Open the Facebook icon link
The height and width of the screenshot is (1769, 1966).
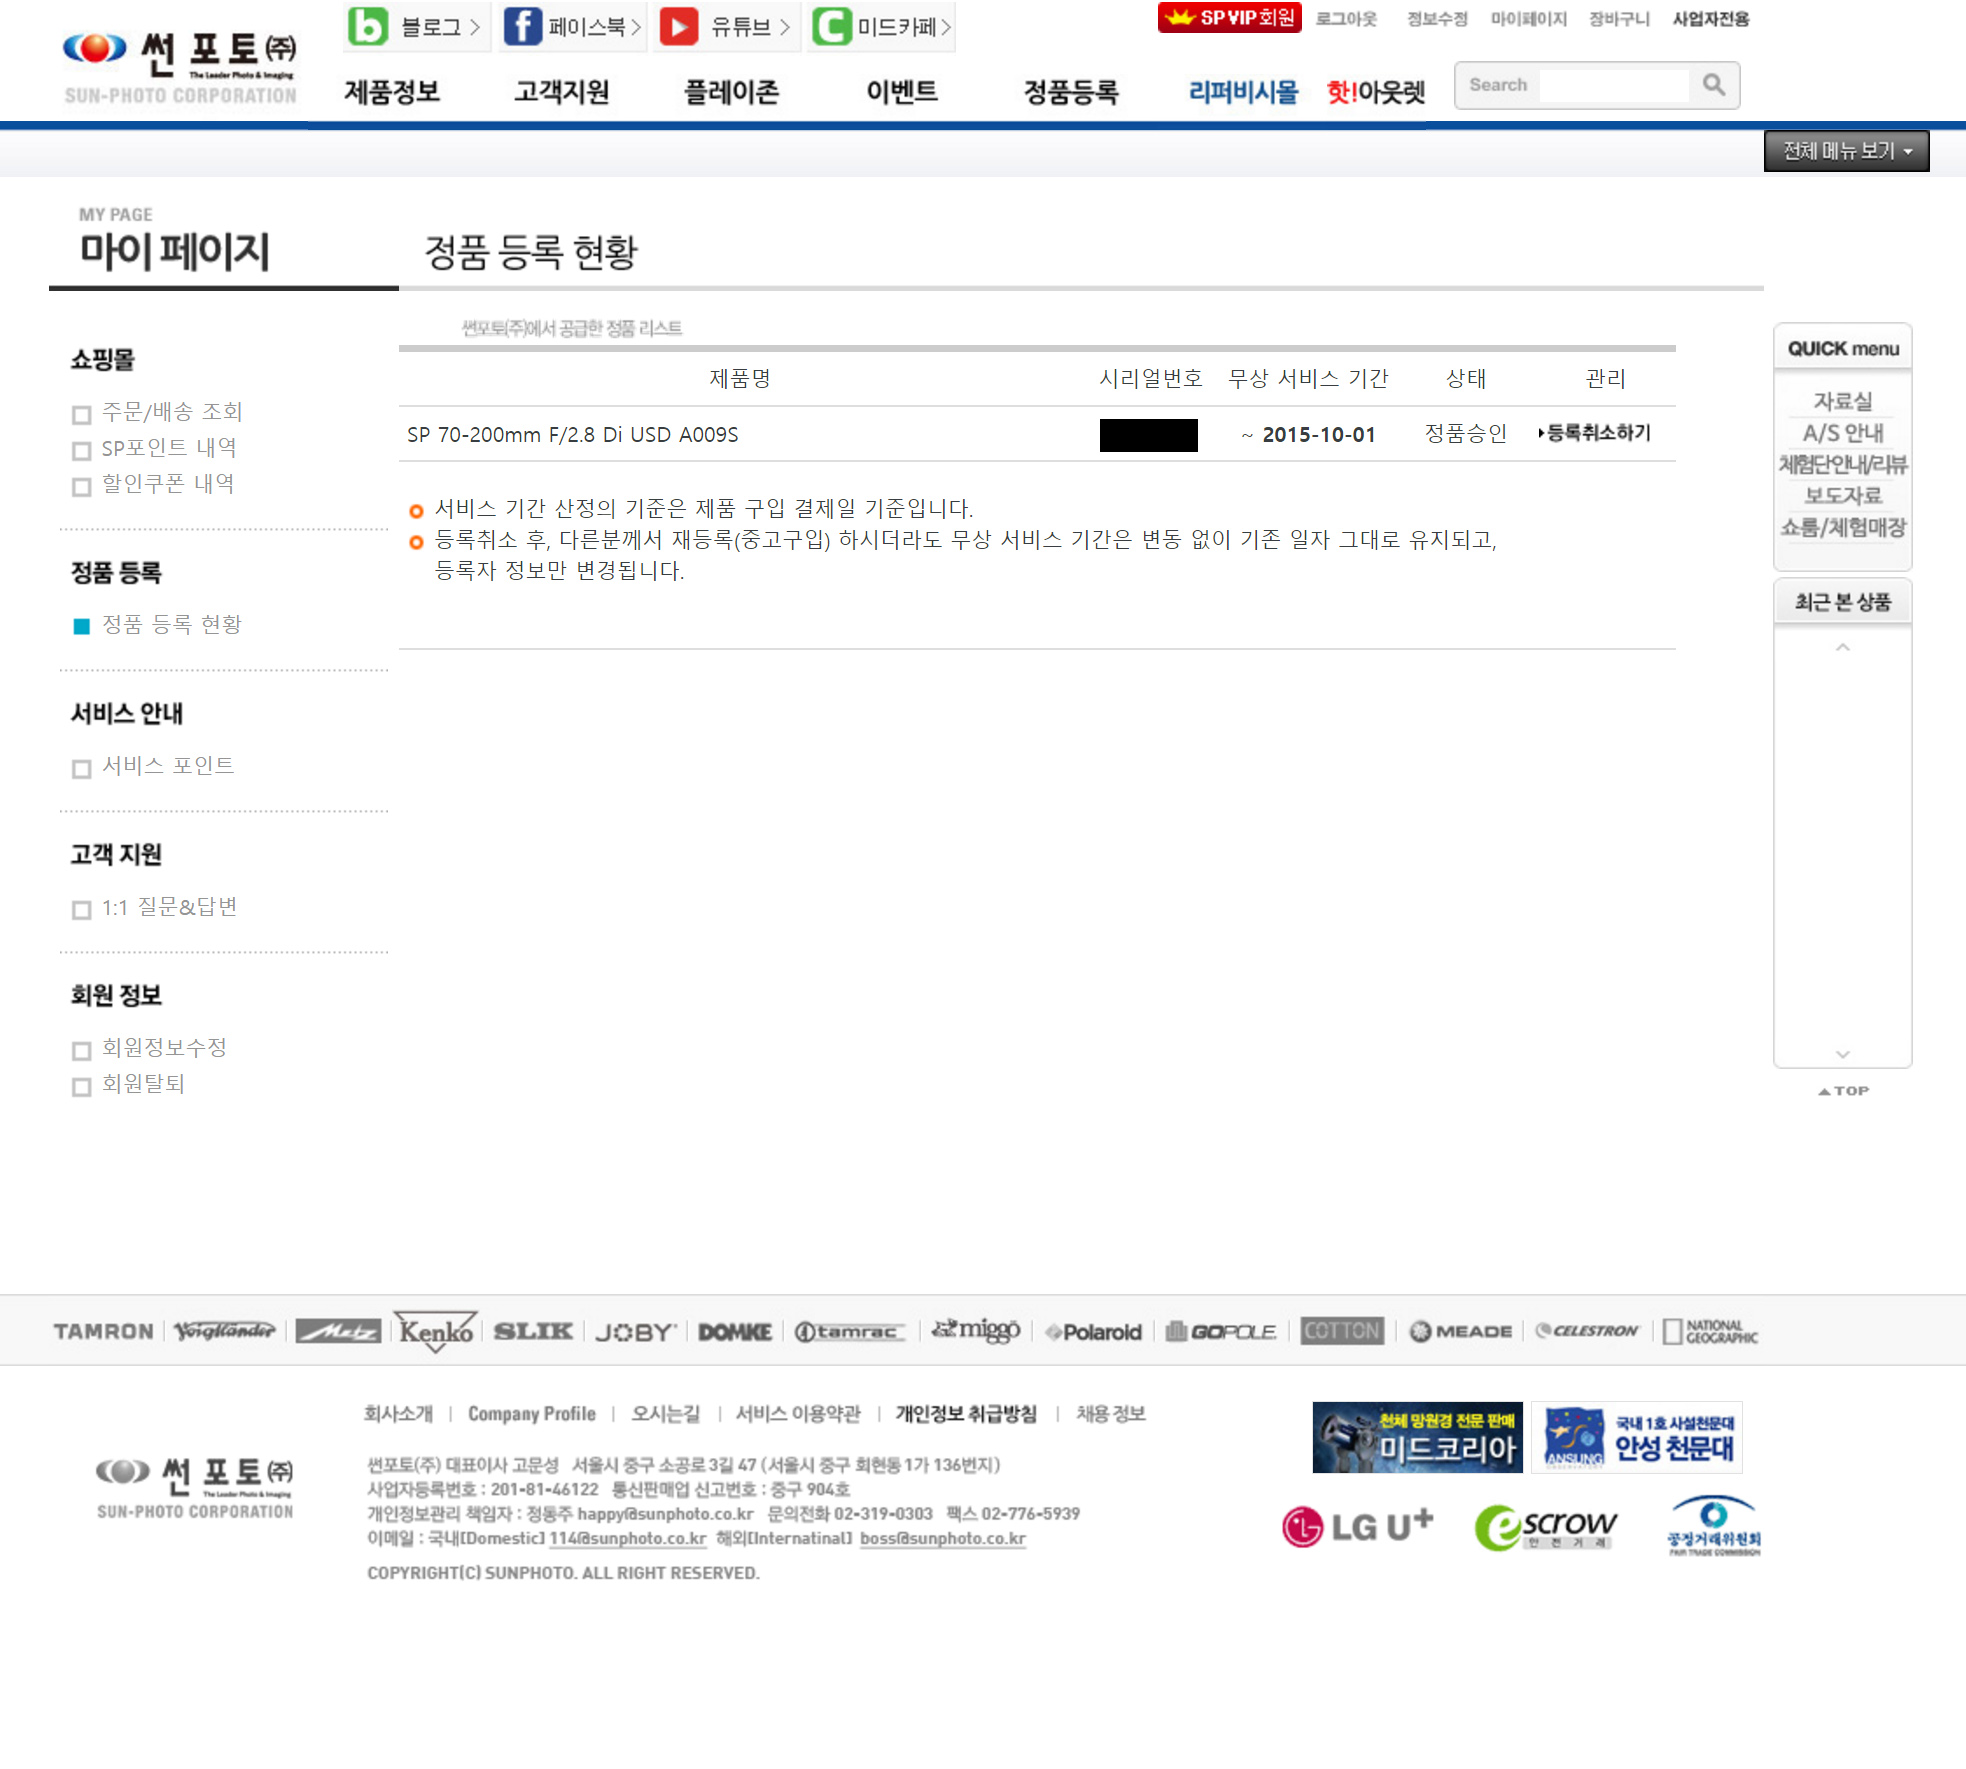[x=522, y=26]
